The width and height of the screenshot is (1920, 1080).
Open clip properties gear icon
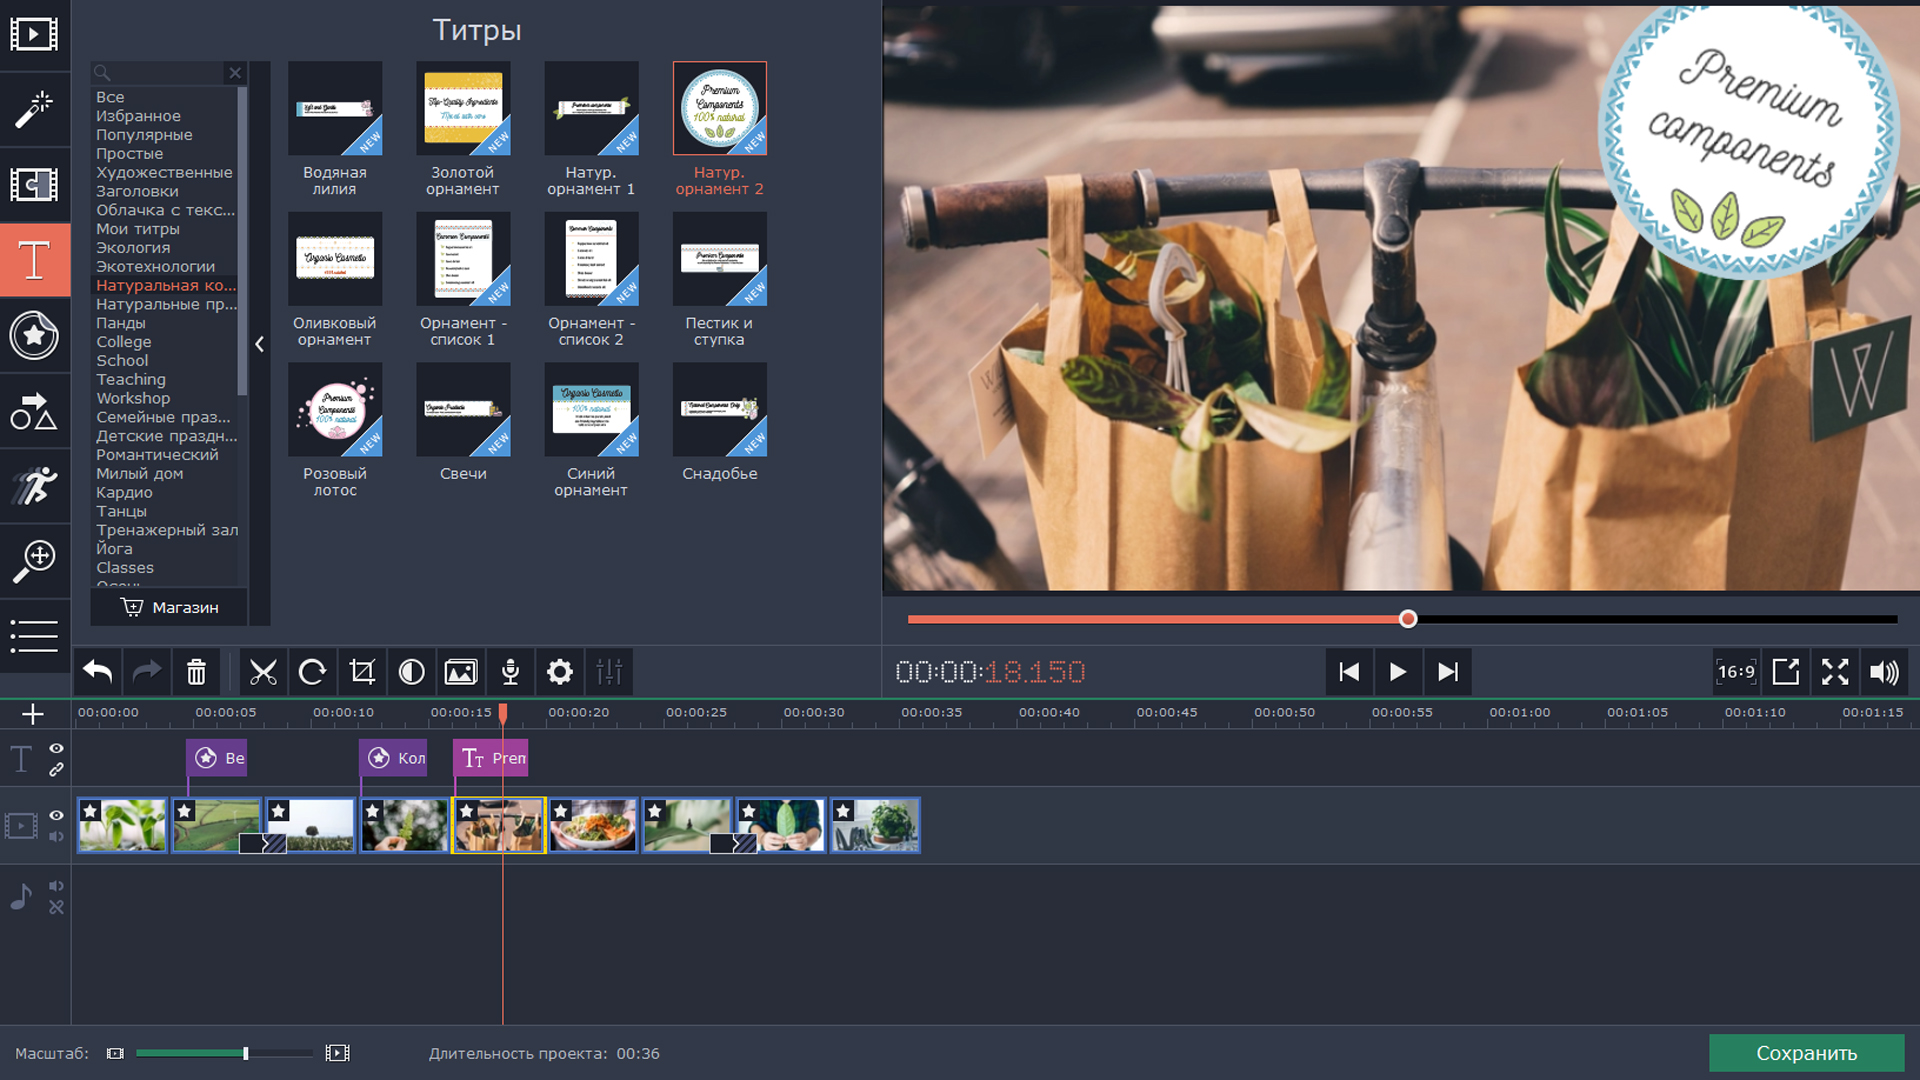click(560, 672)
